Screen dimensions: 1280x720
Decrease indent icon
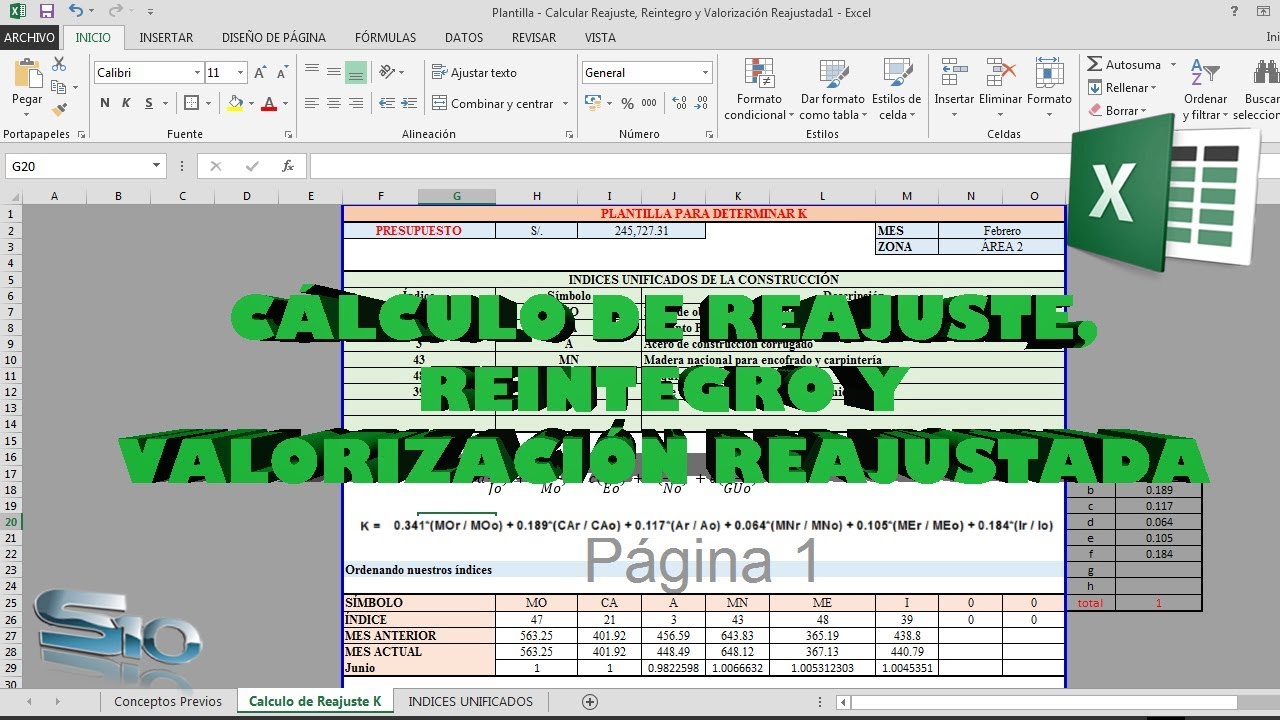pos(386,103)
